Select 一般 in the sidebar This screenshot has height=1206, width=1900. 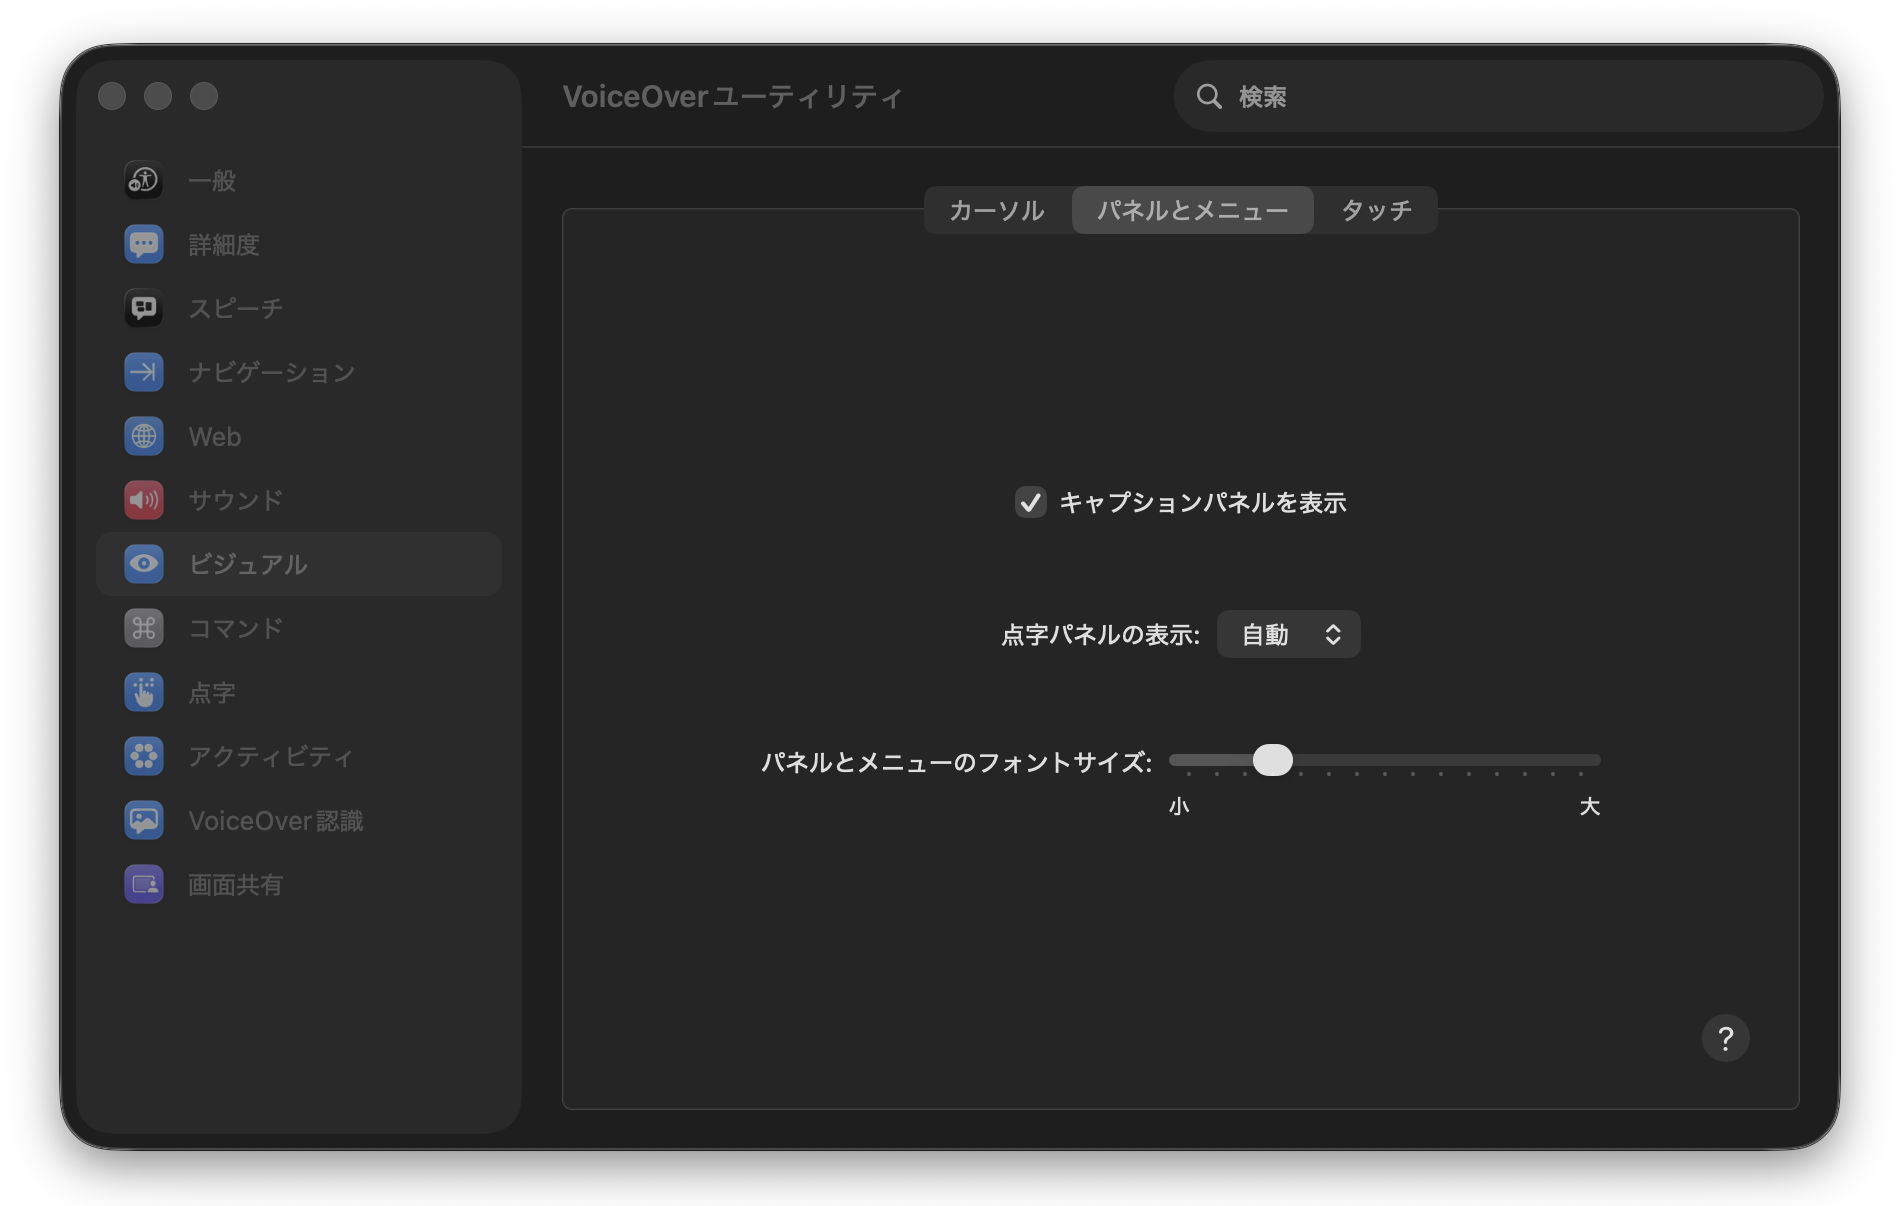point(212,180)
